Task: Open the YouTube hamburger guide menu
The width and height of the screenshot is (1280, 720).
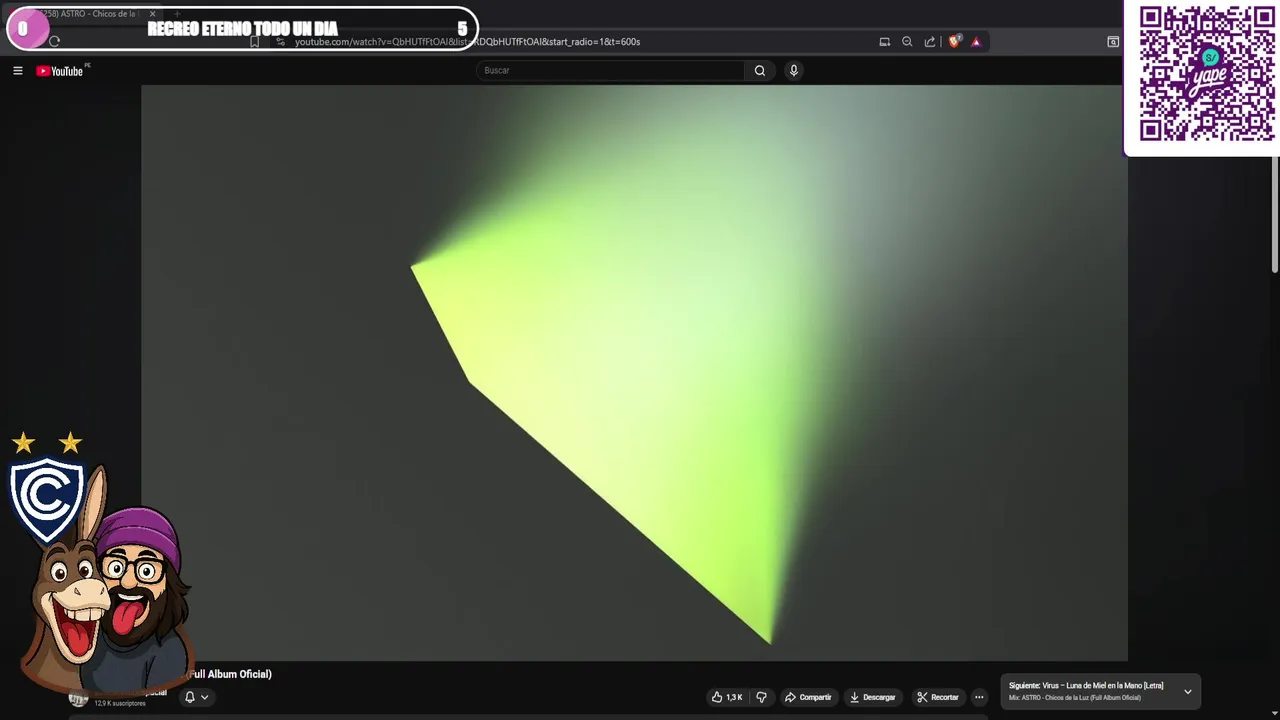Action: (17, 71)
